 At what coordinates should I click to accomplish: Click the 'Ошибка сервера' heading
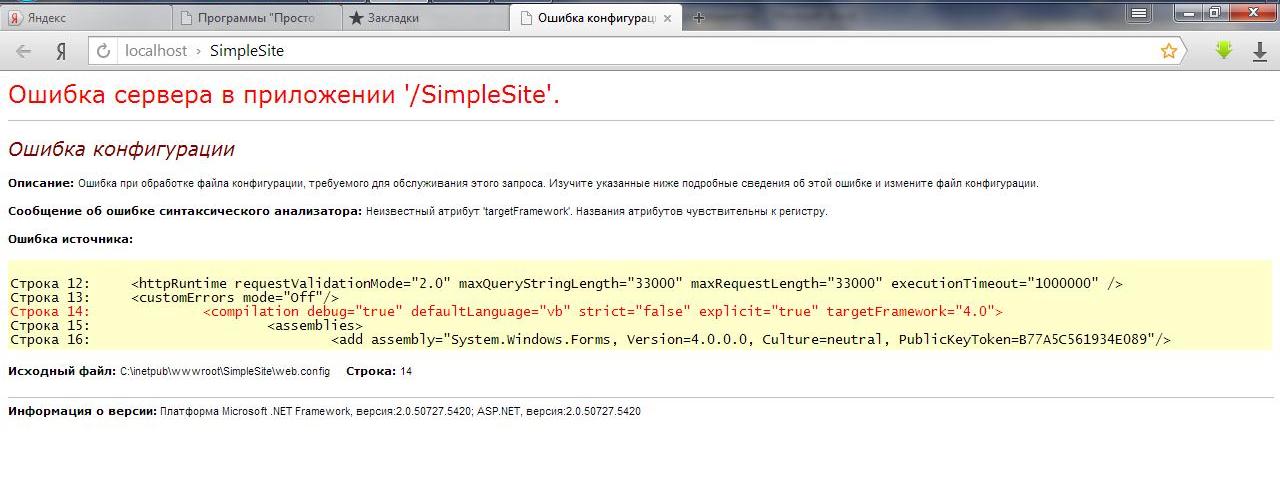pos(283,95)
